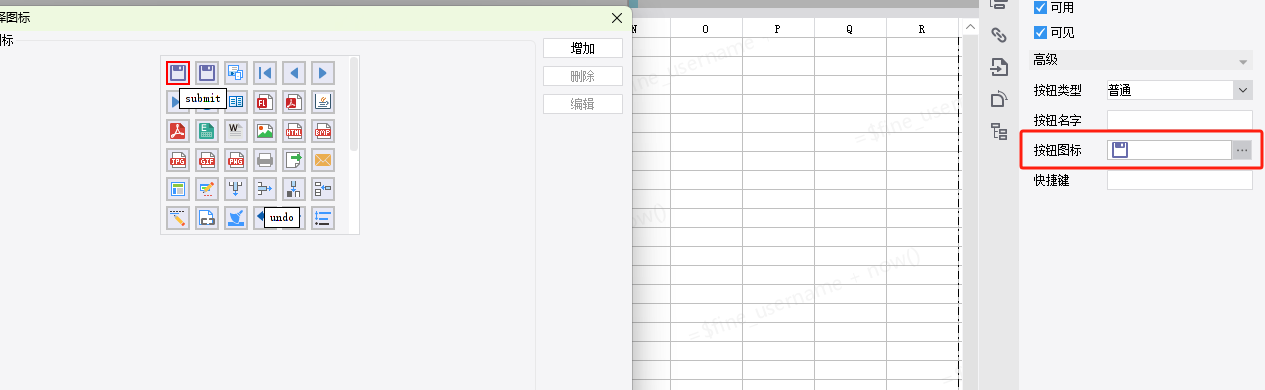Select the GIF export icon
This screenshot has height=390, width=1265.
(x=207, y=159)
